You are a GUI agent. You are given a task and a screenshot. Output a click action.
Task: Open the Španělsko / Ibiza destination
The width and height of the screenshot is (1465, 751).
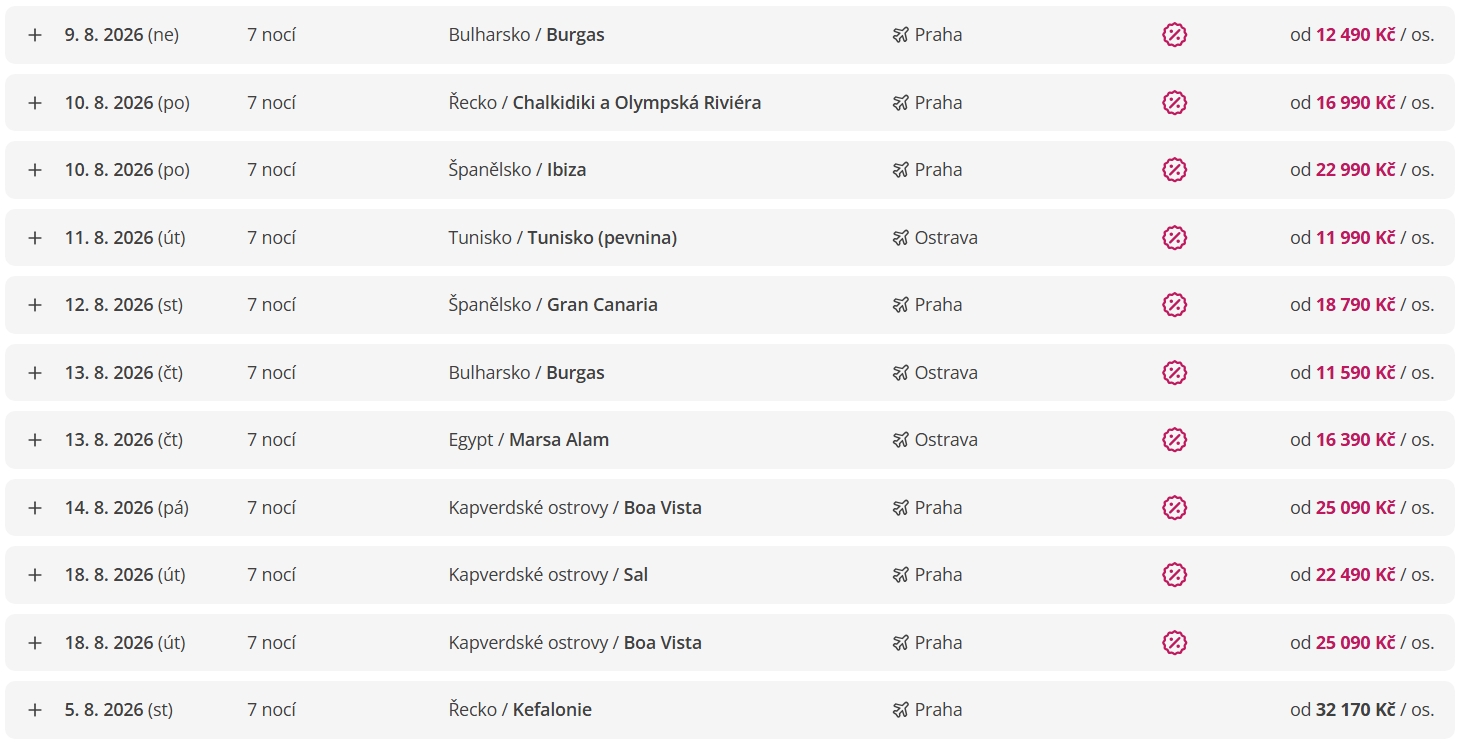pyautogui.click(x=517, y=170)
